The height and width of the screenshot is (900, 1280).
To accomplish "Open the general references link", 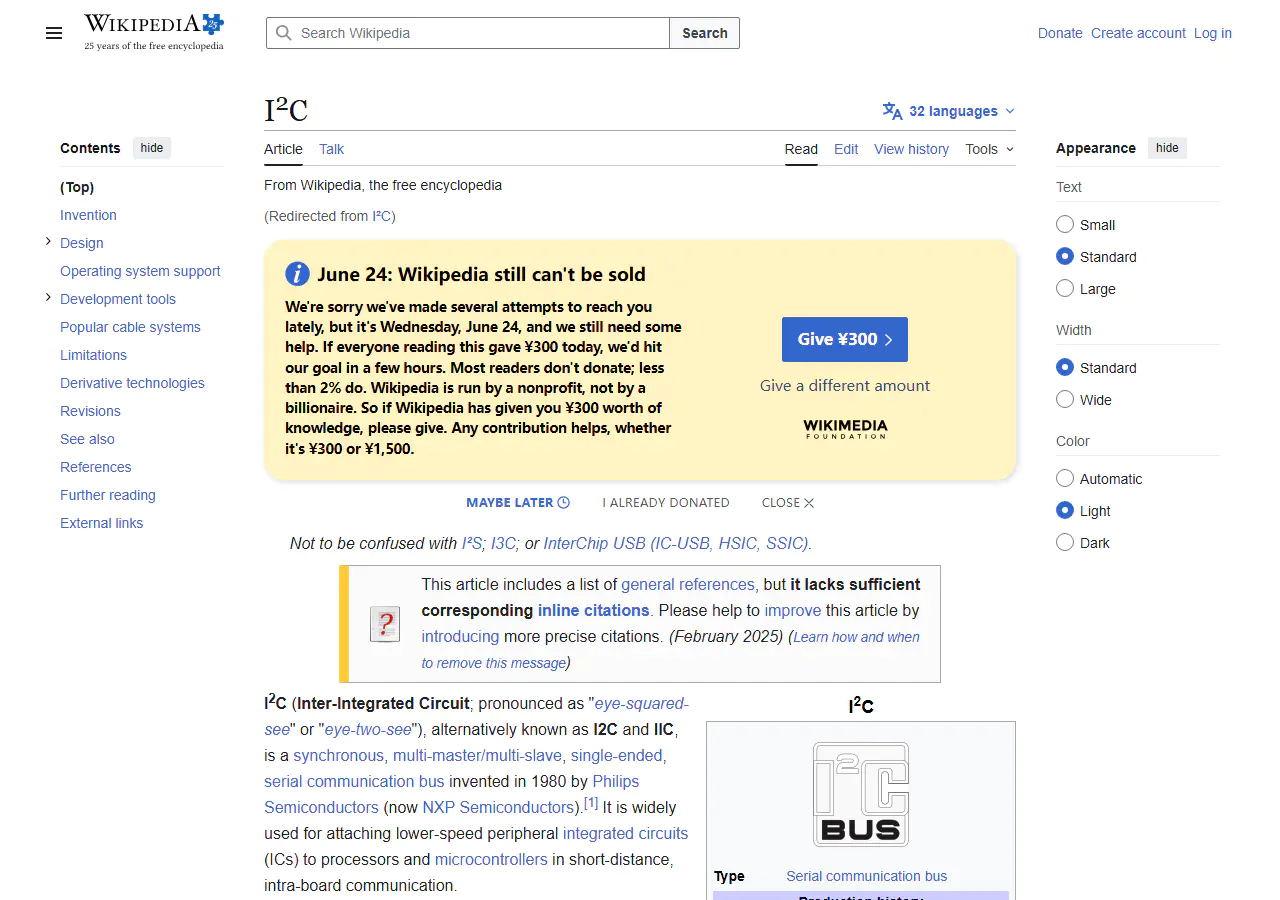I will pyautogui.click(x=688, y=584).
